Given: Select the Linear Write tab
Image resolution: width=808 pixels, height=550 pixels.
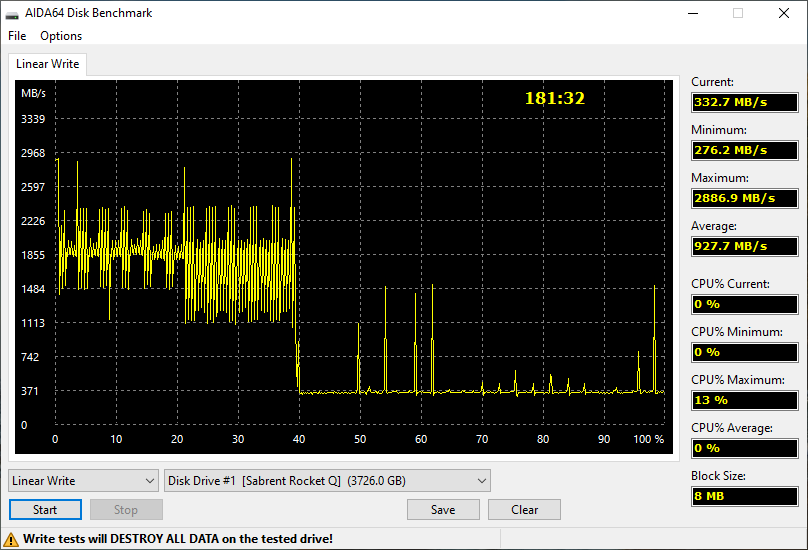Looking at the screenshot, I should (x=47, y=64).
